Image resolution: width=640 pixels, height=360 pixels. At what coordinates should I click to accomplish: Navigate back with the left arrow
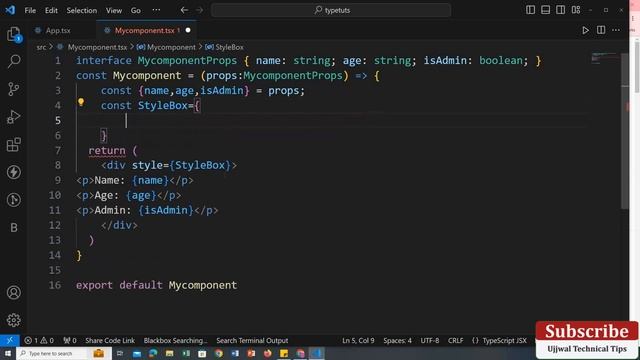coord(184,10)
